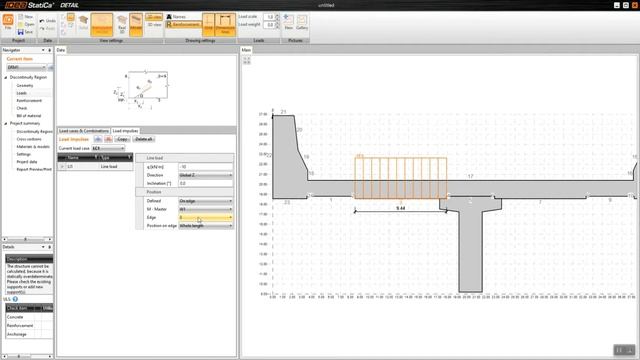Open the pictures Gallery

point(302,22)
